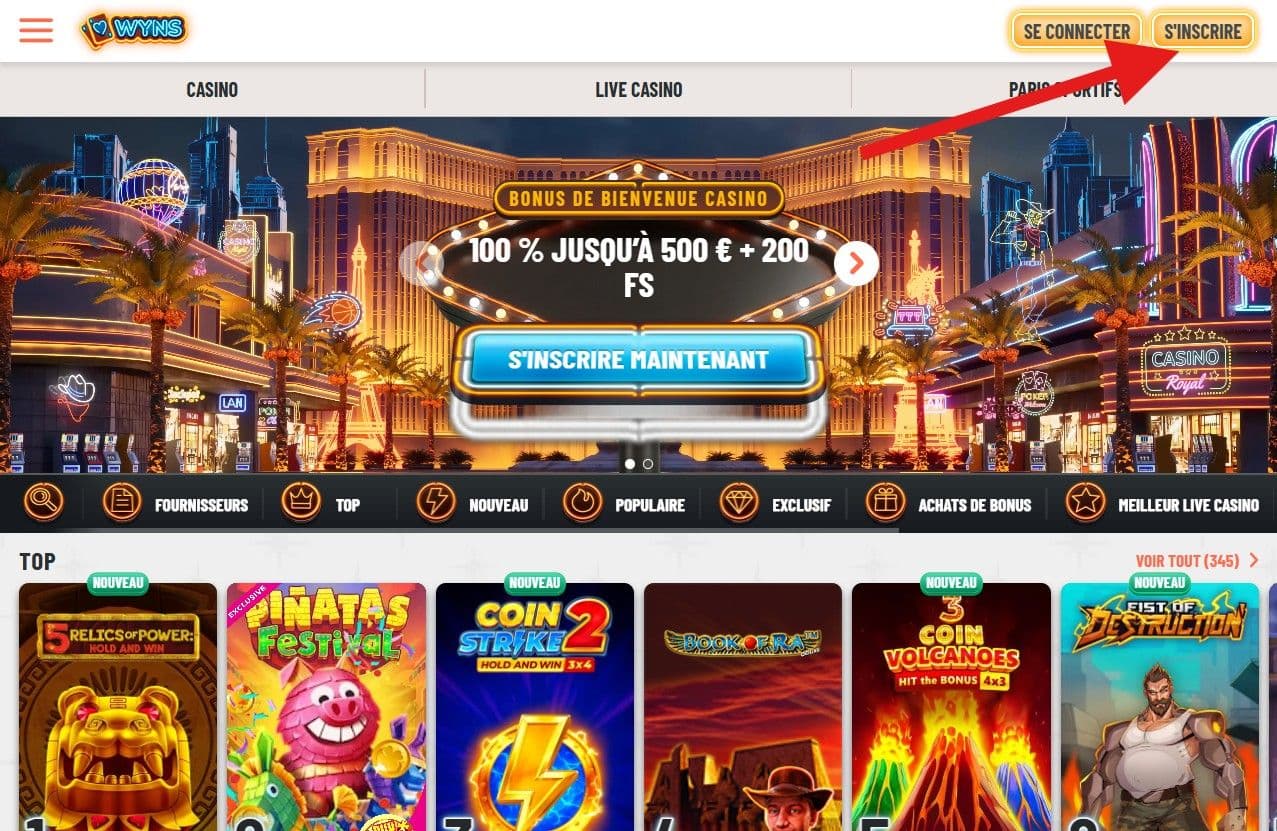The height and width of the screenshot is (831, 1277).
Task: Open the search magnifier icon
Action: pos(44,502)
